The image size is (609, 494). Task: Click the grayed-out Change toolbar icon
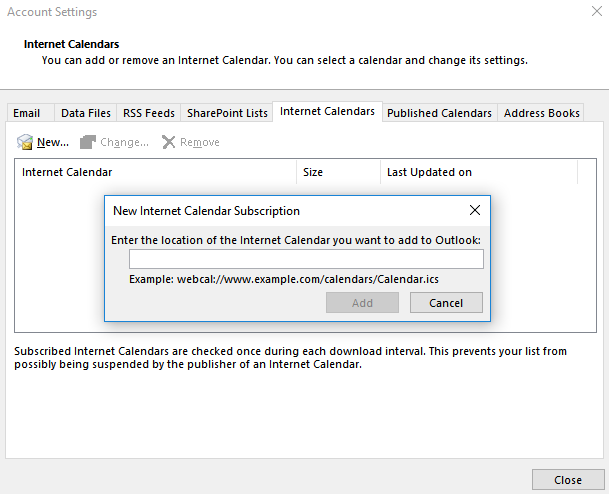point(88,142)
